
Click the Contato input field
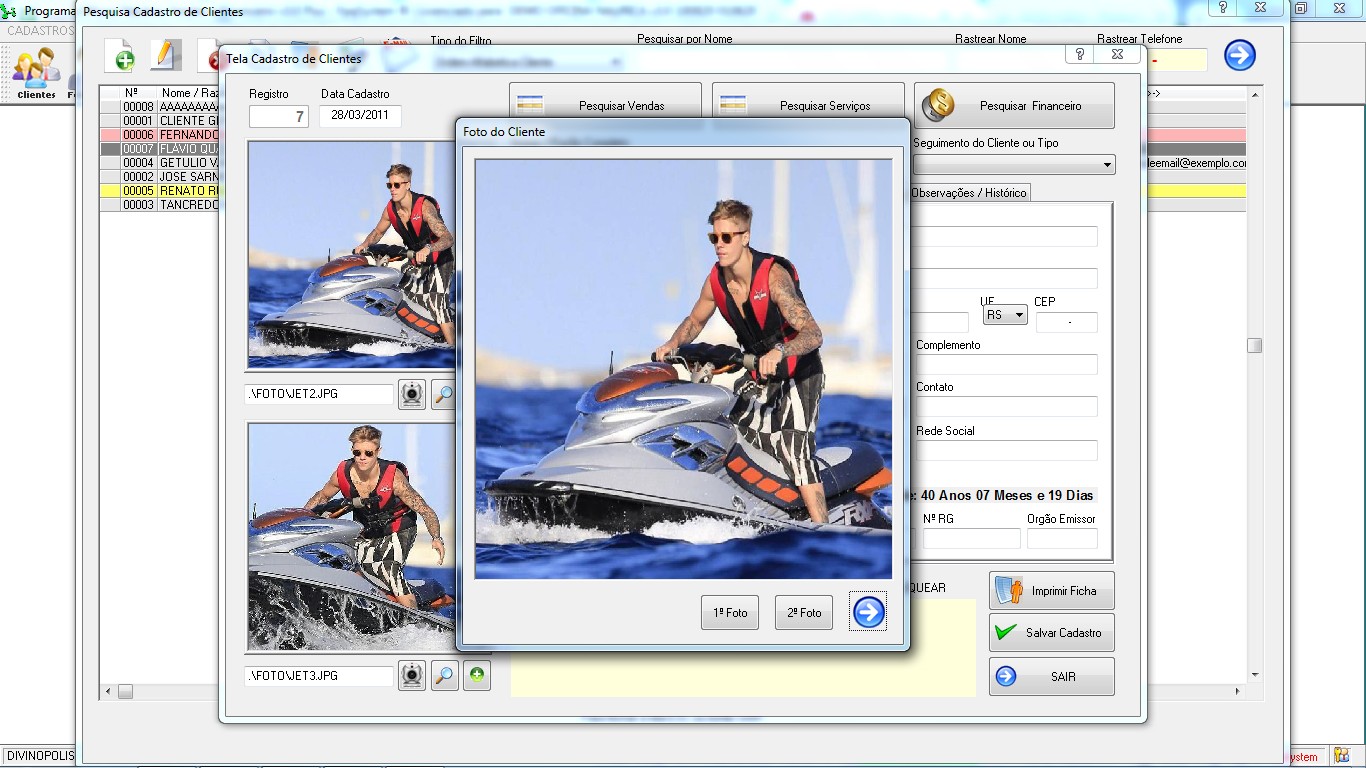(x=1006, y=406)
